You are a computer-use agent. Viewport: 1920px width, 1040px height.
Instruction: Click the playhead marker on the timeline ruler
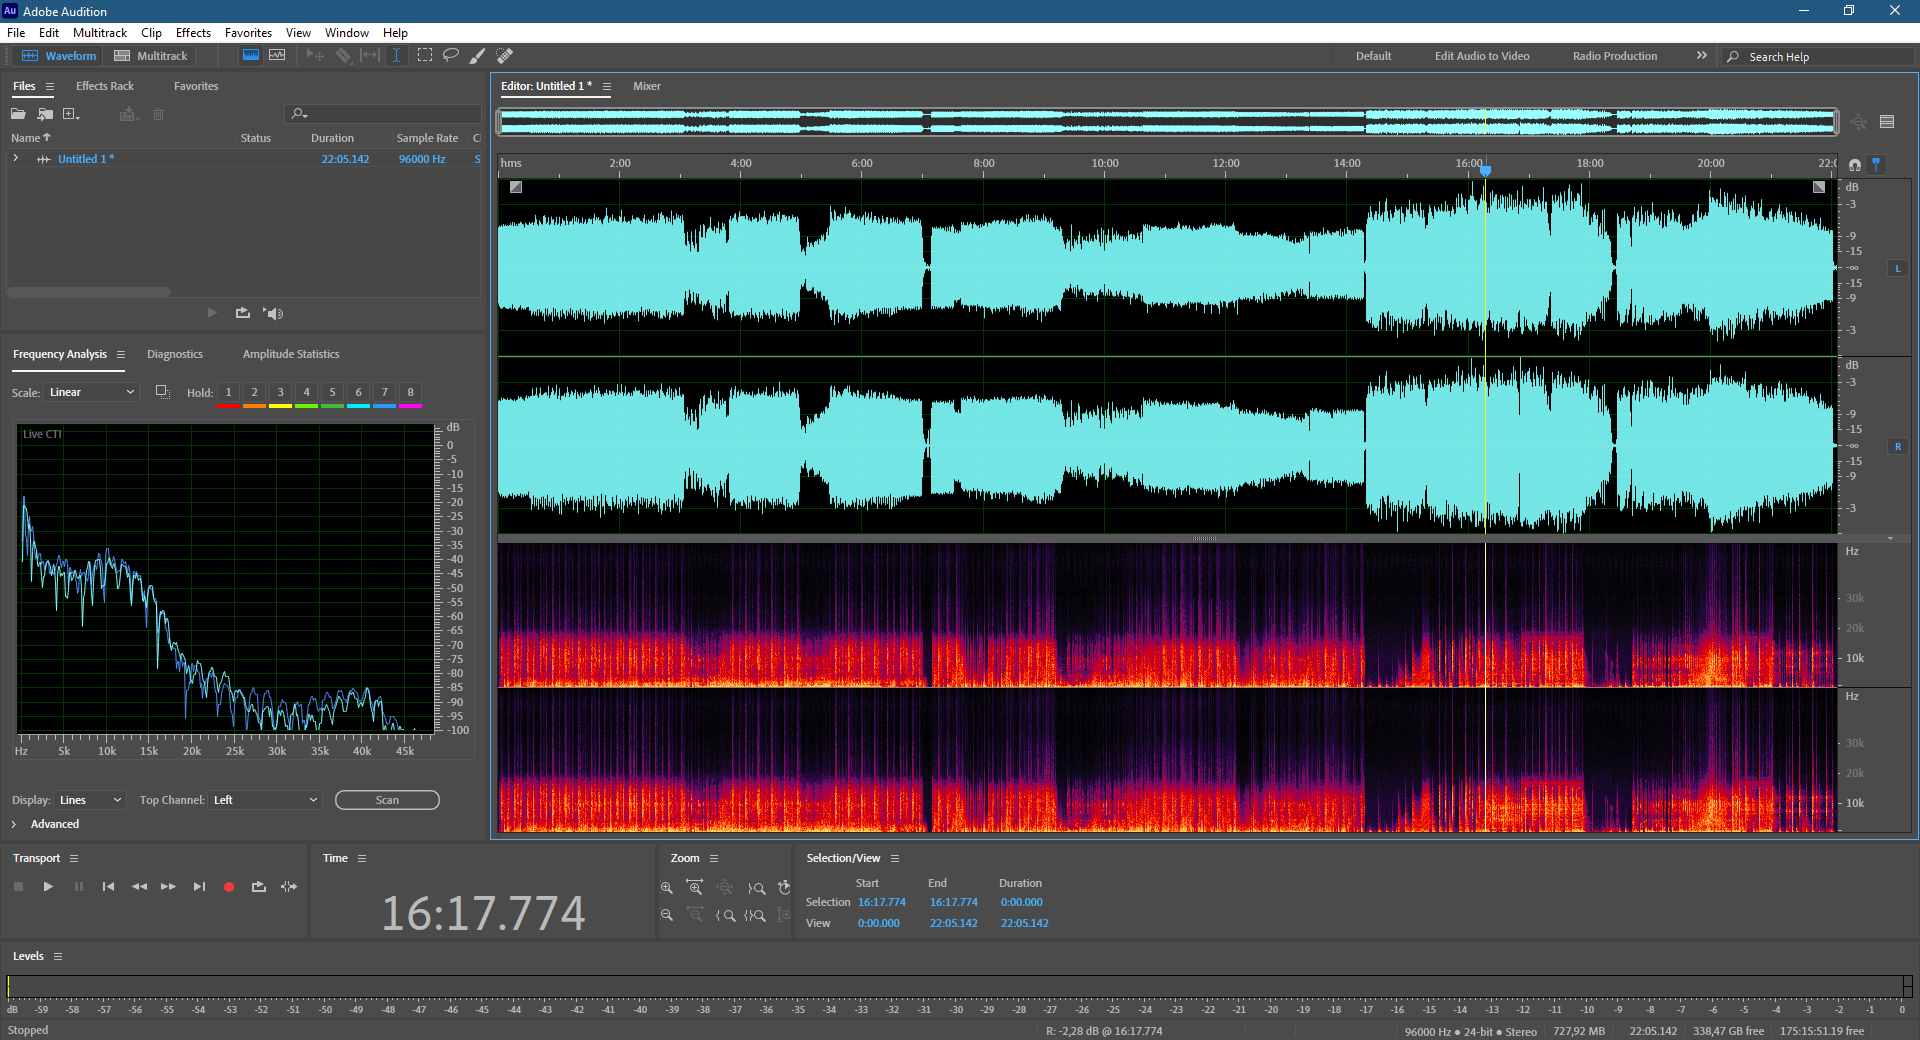point(1485,171)
